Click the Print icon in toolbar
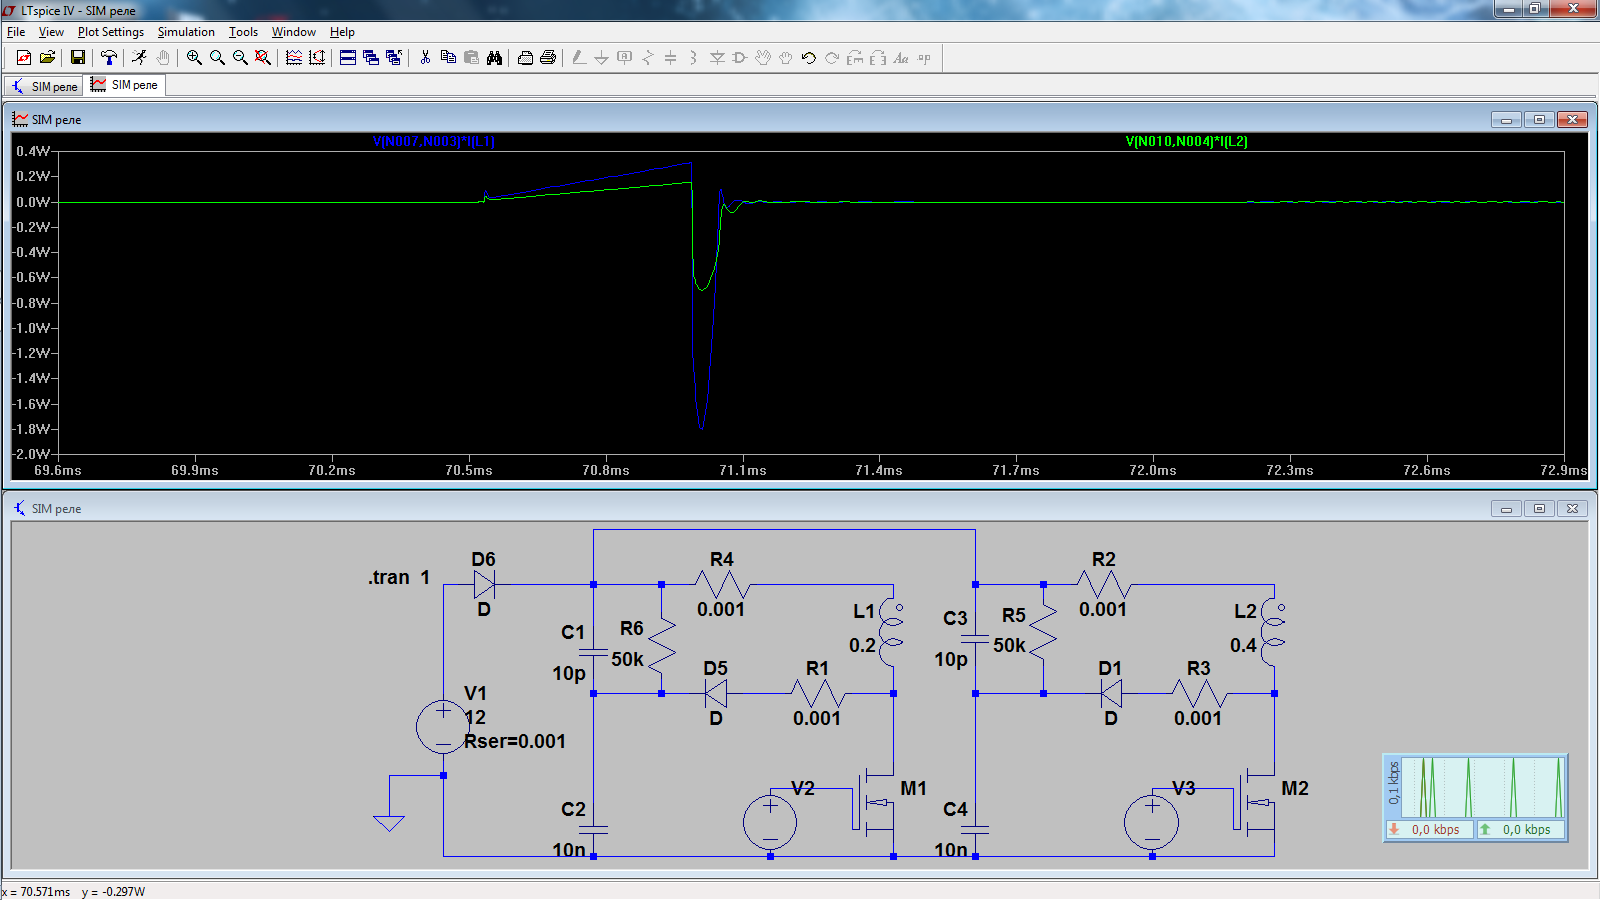Image resolution: width=1600 pixels, height=900 pixels. coord(548,58)
